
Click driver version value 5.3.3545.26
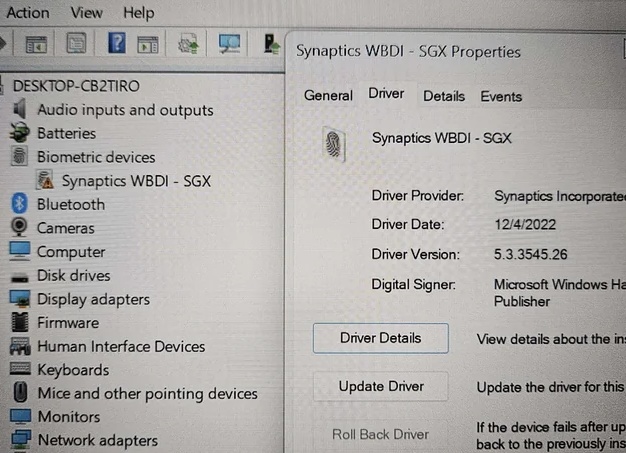(x=531, y=254)
